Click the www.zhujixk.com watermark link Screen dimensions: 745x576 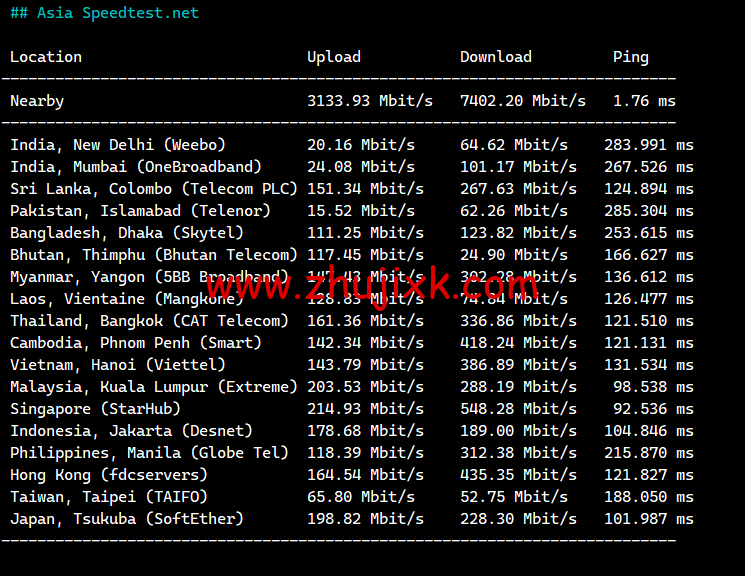(372, 286)
